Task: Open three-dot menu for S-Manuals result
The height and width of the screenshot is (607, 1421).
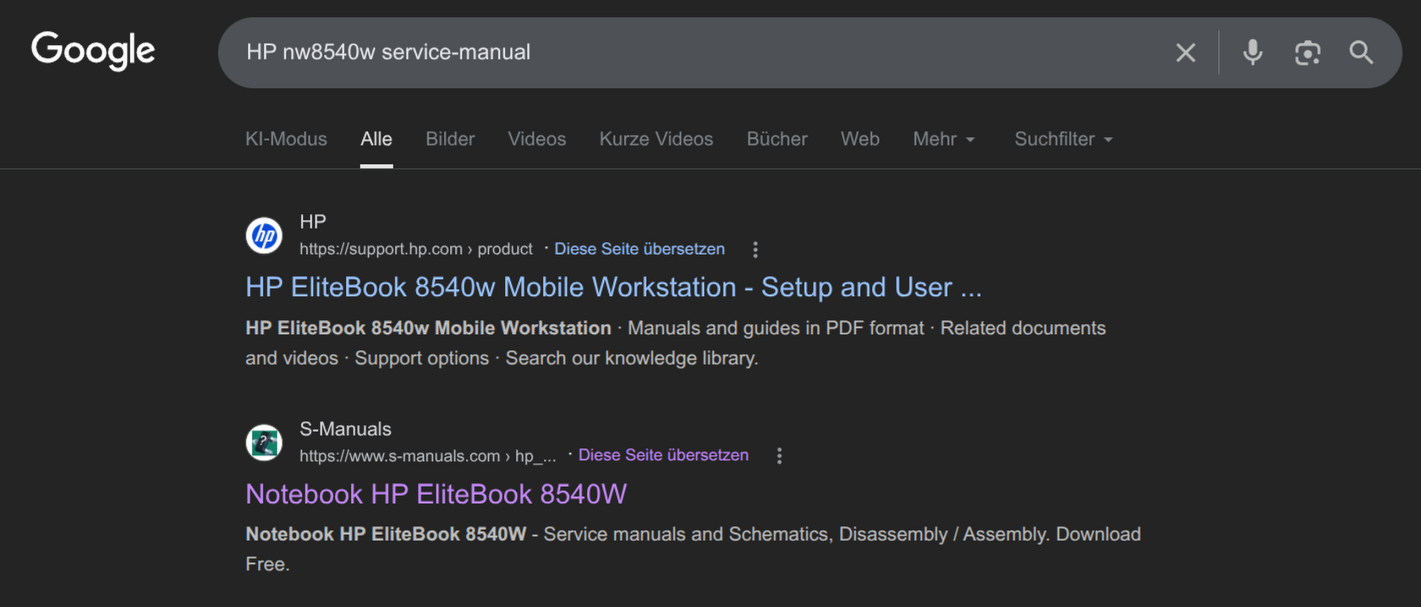Action: pos(779,456)
